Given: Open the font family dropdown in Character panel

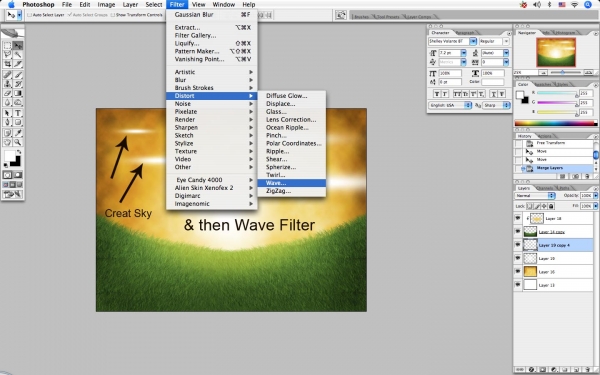Looking at the screenshot, I should [x=473, y=41].
